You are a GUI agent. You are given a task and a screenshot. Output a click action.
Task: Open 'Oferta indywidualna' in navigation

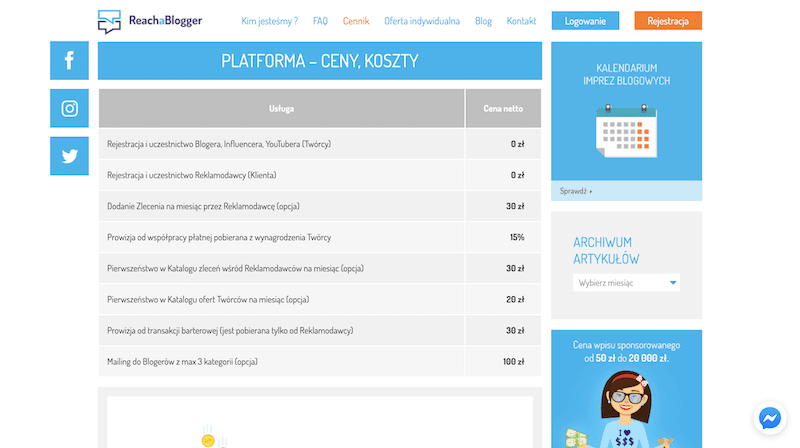click(421, 21)
